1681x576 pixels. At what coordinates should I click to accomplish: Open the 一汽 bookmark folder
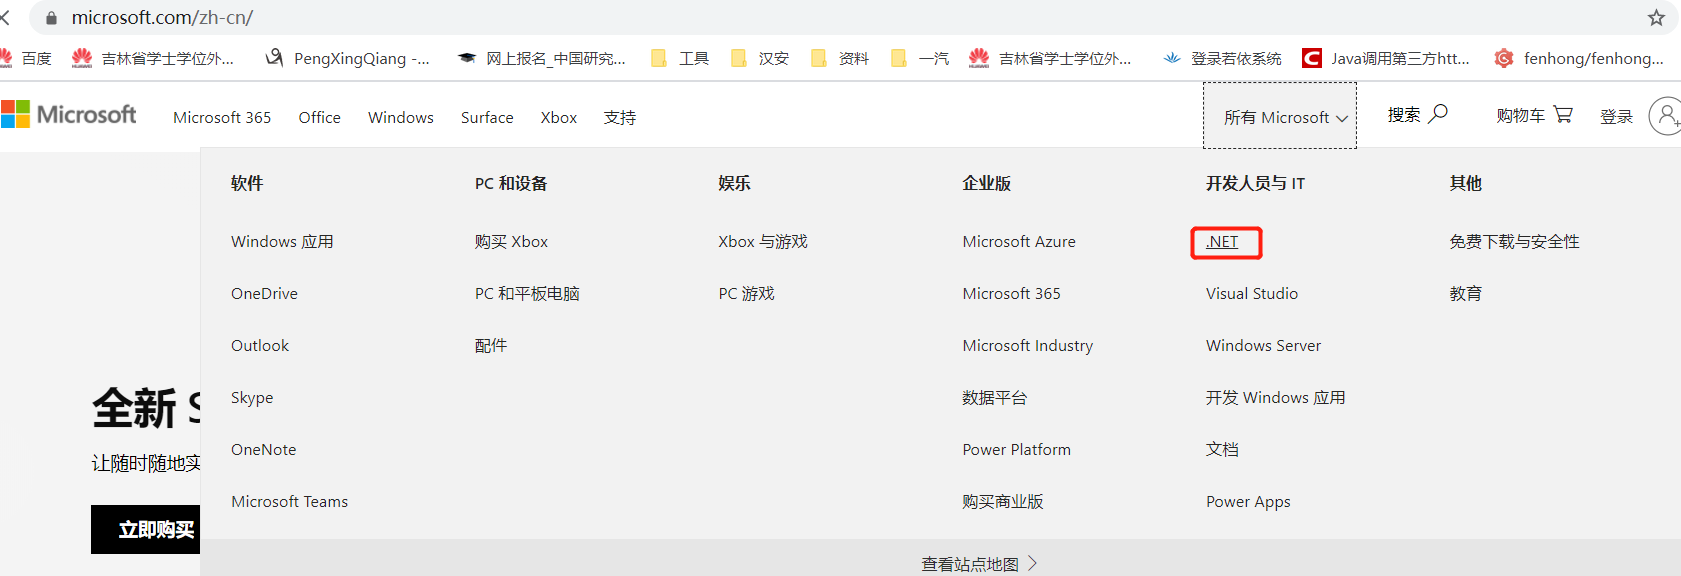920,59
